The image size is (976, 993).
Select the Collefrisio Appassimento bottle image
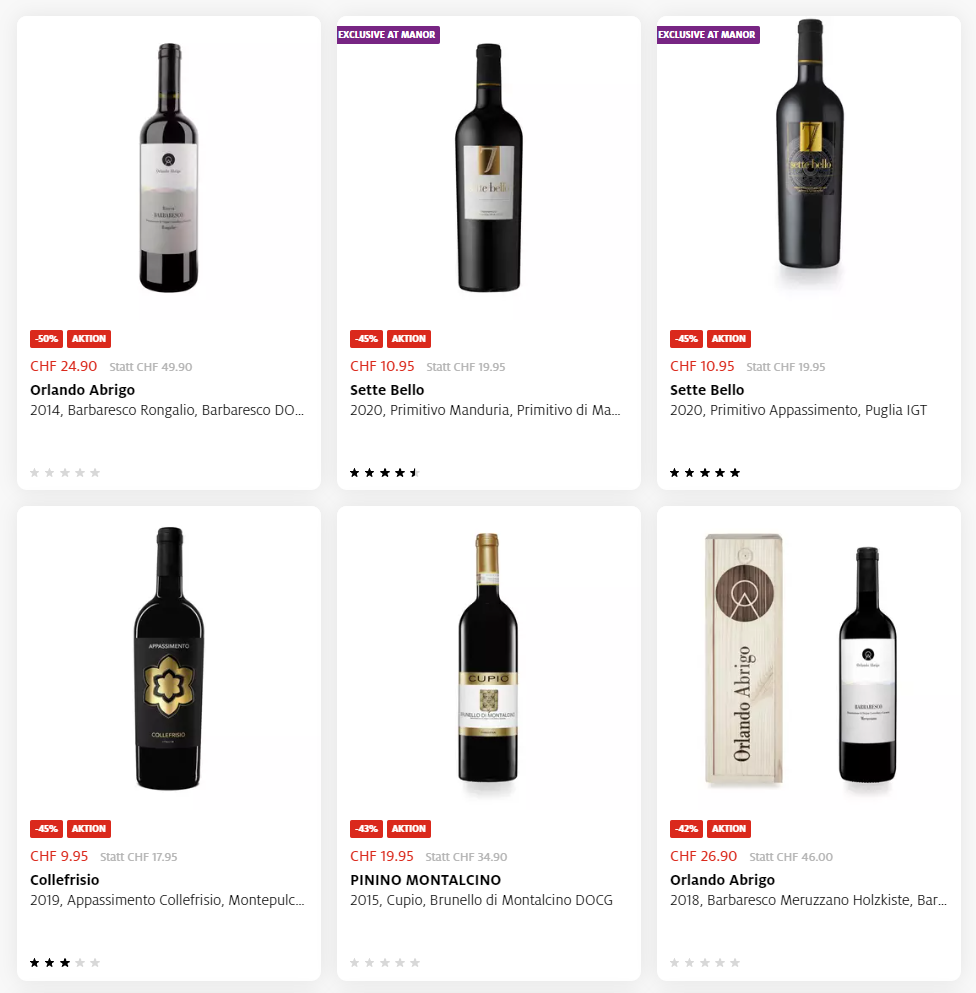(169, 658)
